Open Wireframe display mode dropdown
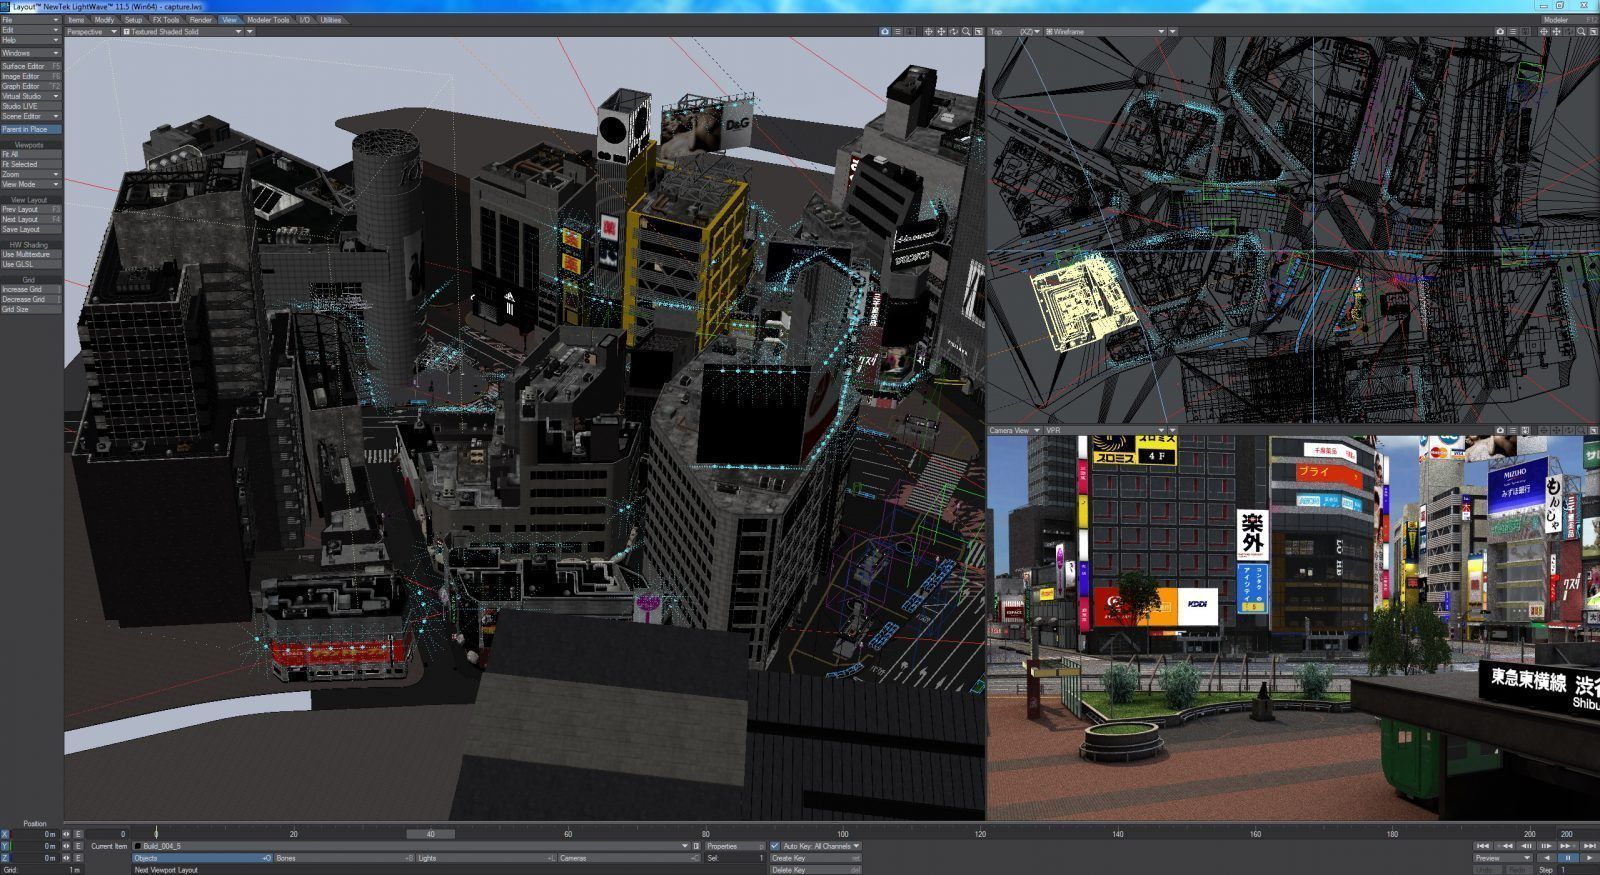Screen dimensions: 1600x875 [x=1105, y=32]
